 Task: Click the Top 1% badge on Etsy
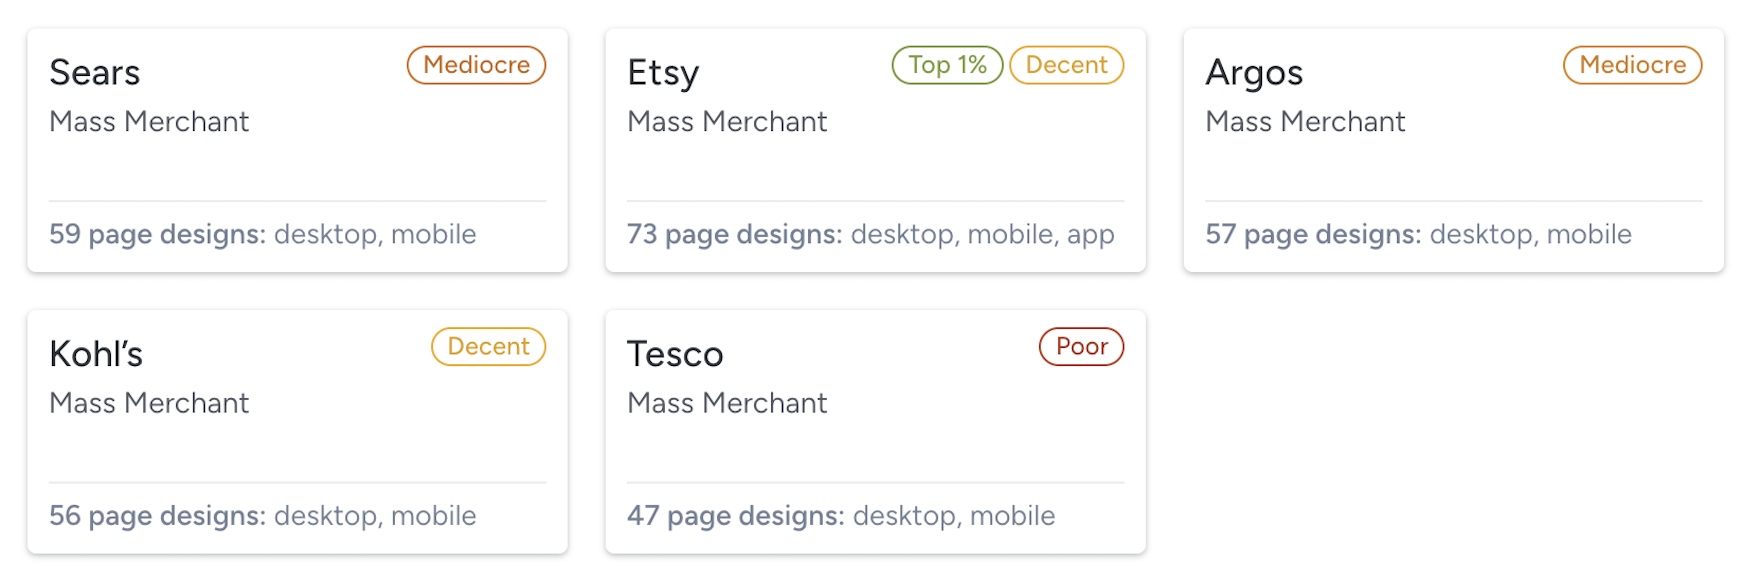[x=947, y=65]
